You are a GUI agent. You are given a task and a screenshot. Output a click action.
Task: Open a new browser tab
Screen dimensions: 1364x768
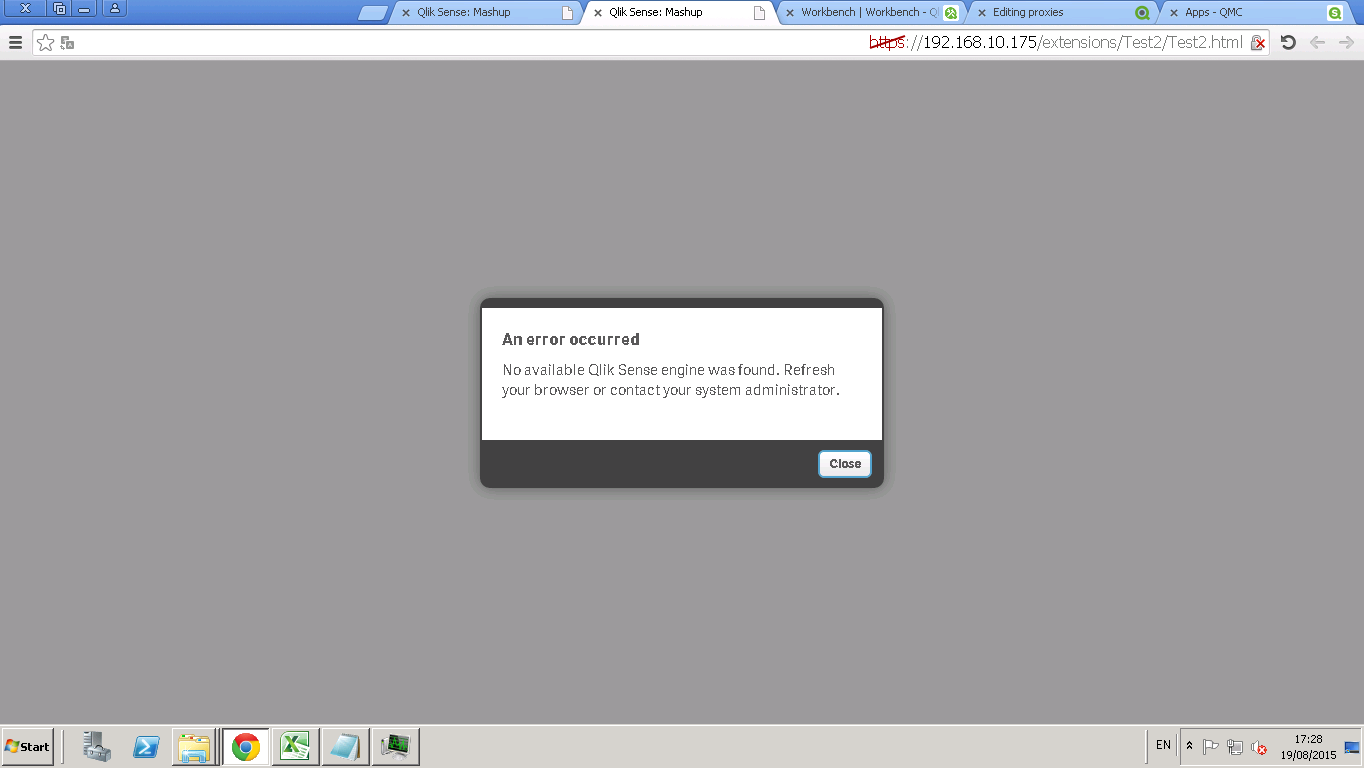tap(372, 13)
